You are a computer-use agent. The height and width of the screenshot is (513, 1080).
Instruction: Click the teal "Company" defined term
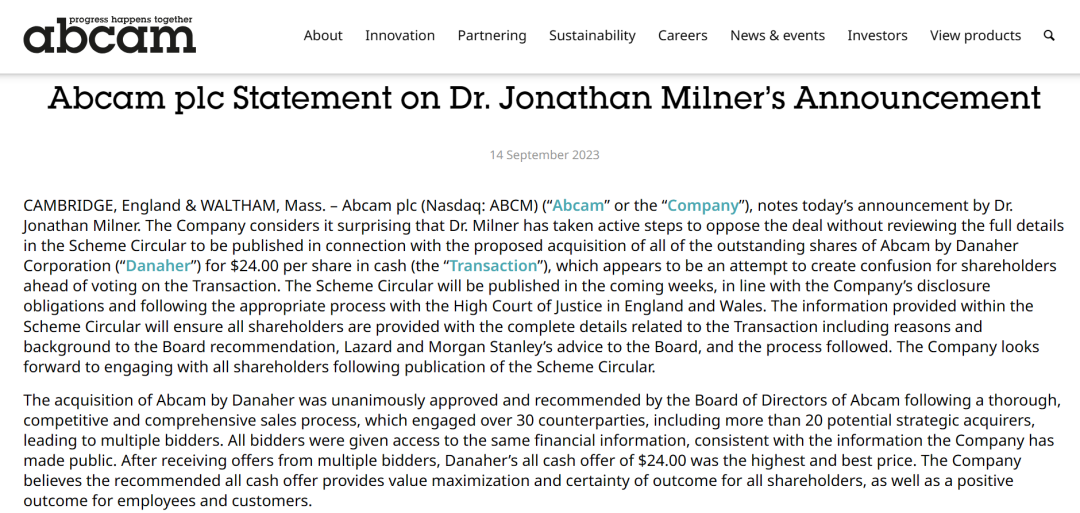(703, 205)
